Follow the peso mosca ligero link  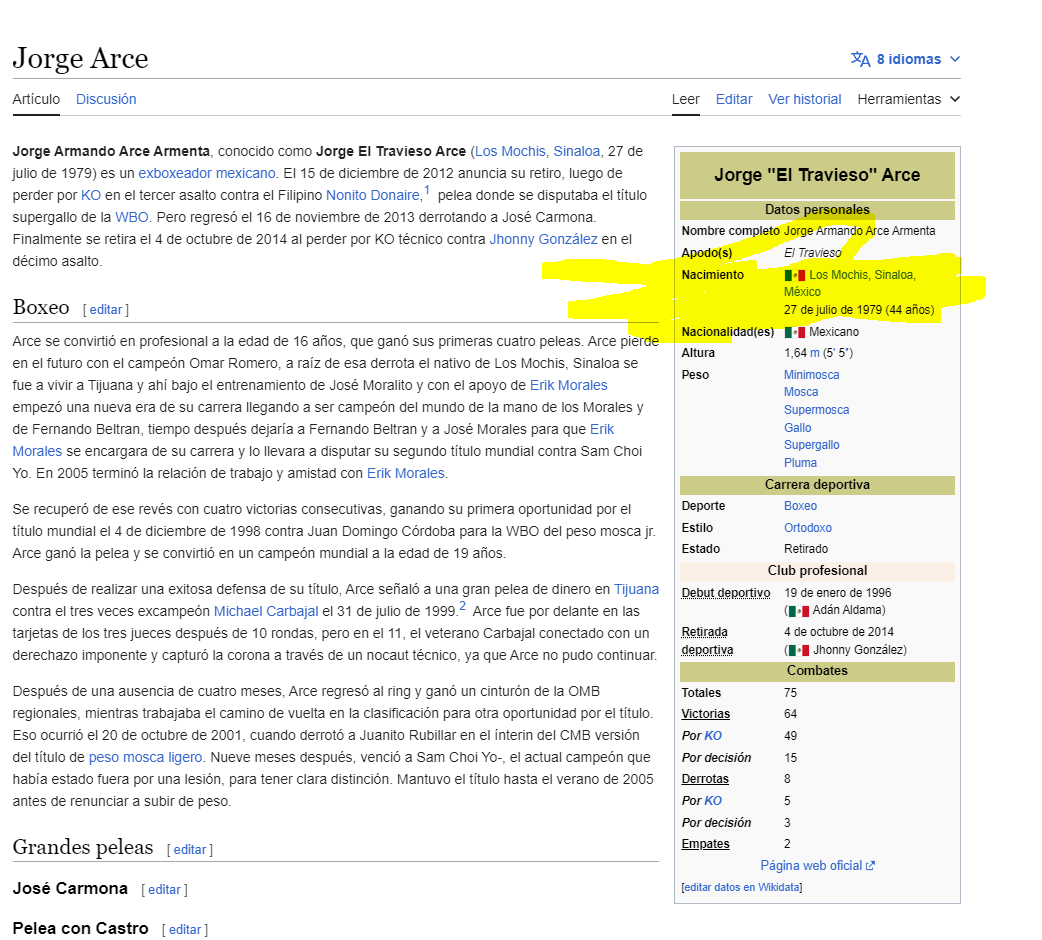click(146, 757)
